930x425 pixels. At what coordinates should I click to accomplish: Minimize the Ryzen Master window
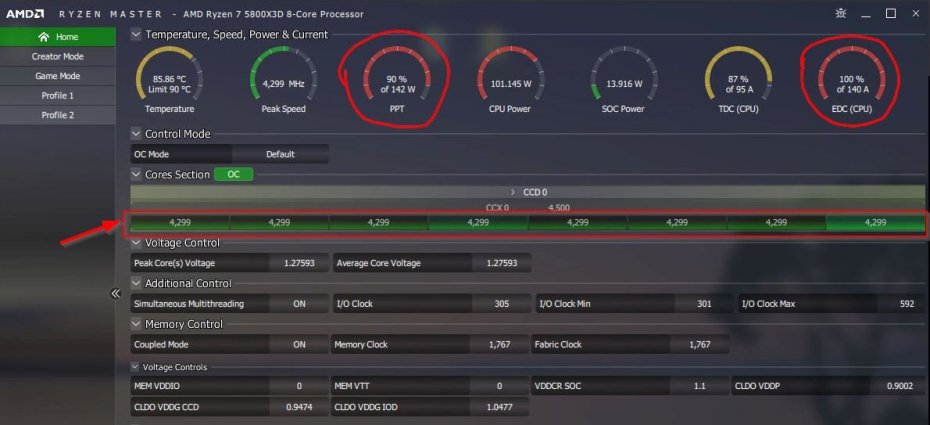(866, 13)
